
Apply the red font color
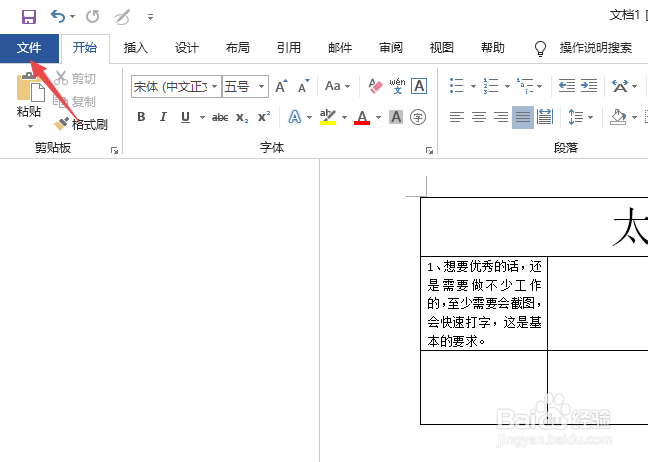coord(362,117)
